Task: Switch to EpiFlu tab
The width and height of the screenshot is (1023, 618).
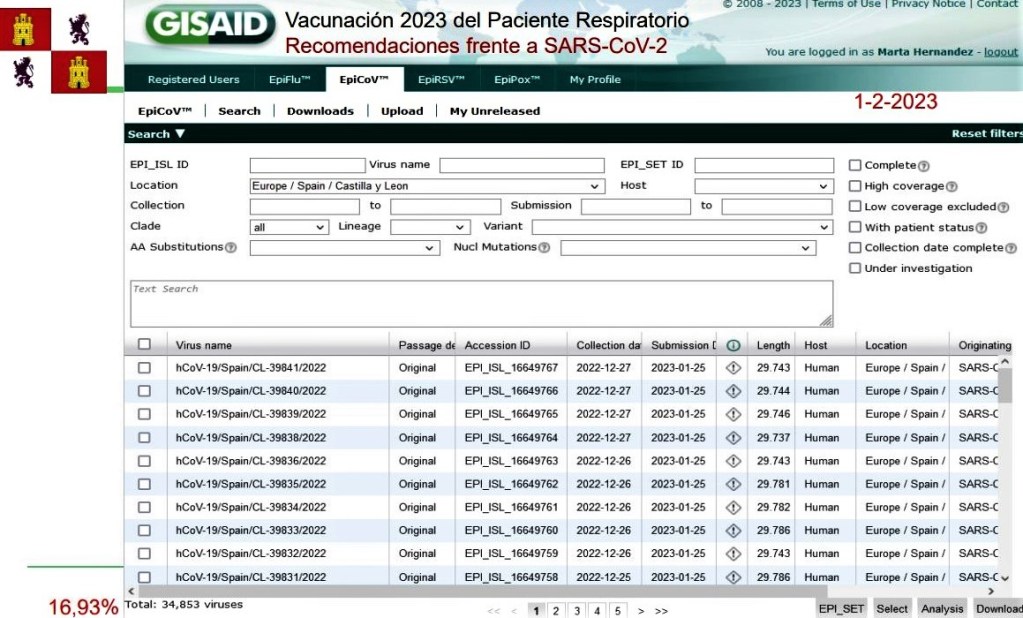Action: pos(289,80)
